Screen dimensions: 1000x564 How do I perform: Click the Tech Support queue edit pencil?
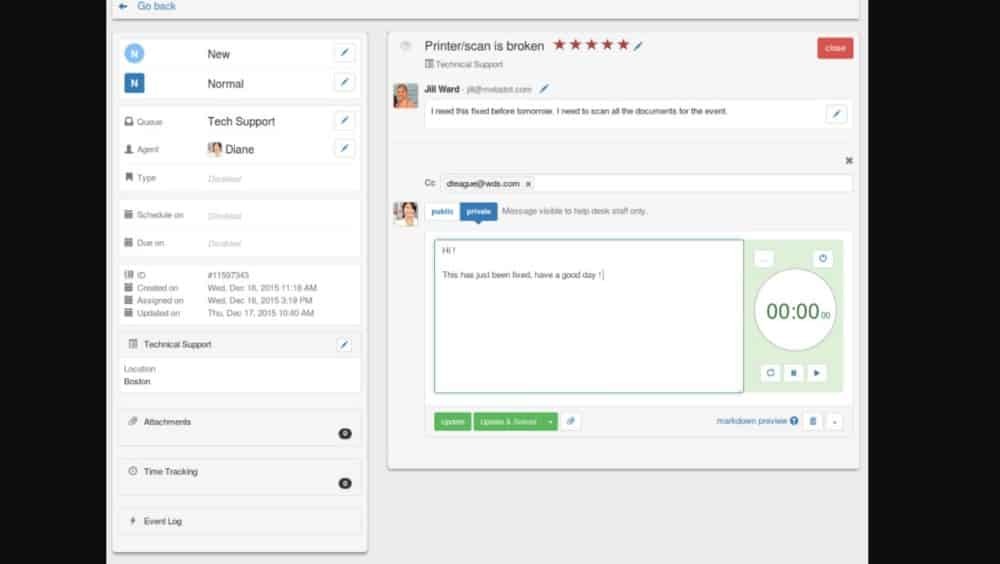pyautogui.click(x=344, y=121)
